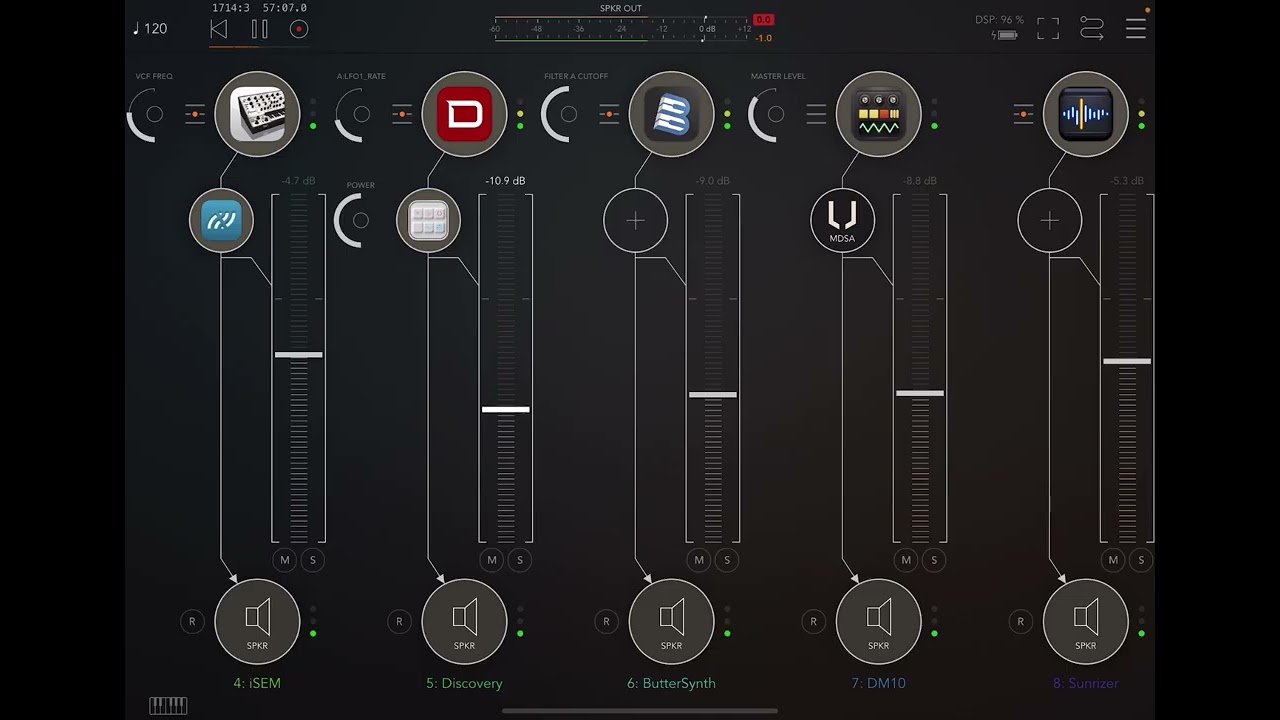The image size is (1280, 720).
Task: Open the iSEM synth instrument icon
Action: click(x=257, y=114)
